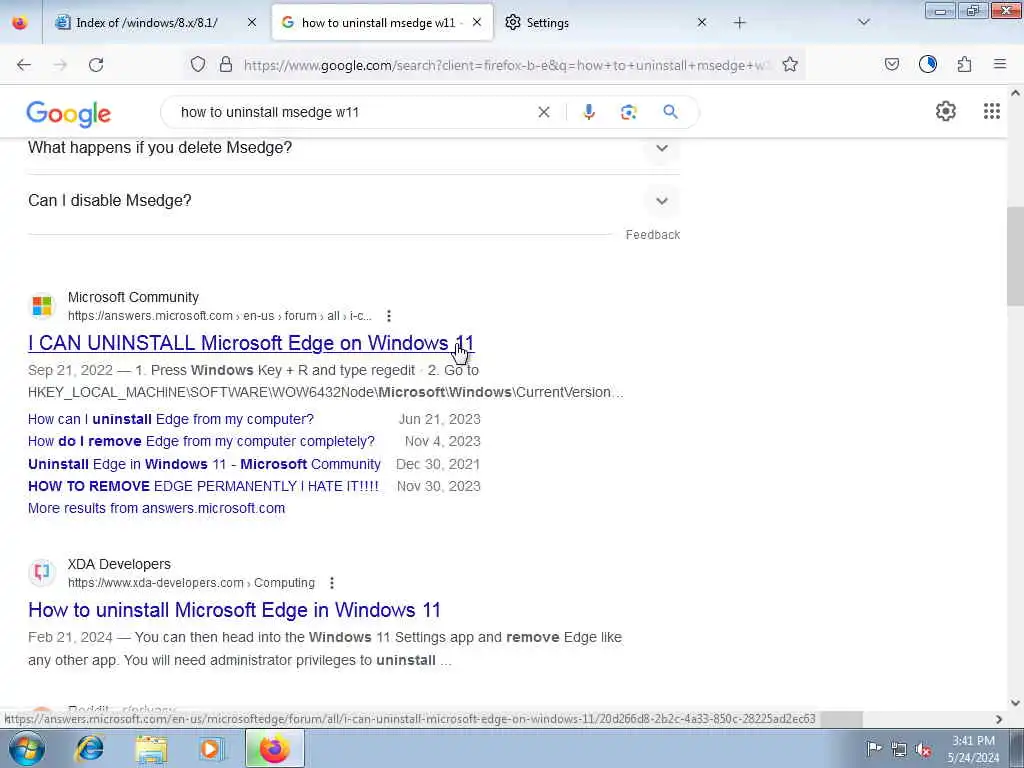Open Windows Explorer from taskbar
Image resolution: width=1024 pixels, height=768 pixels.
point(152,749)
